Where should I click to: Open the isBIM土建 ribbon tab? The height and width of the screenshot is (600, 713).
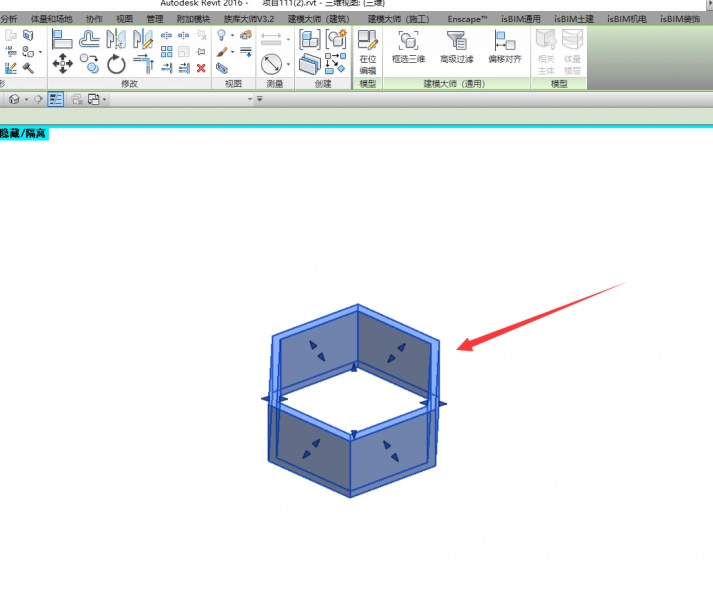pyautogui.click(x=574, y=19)
